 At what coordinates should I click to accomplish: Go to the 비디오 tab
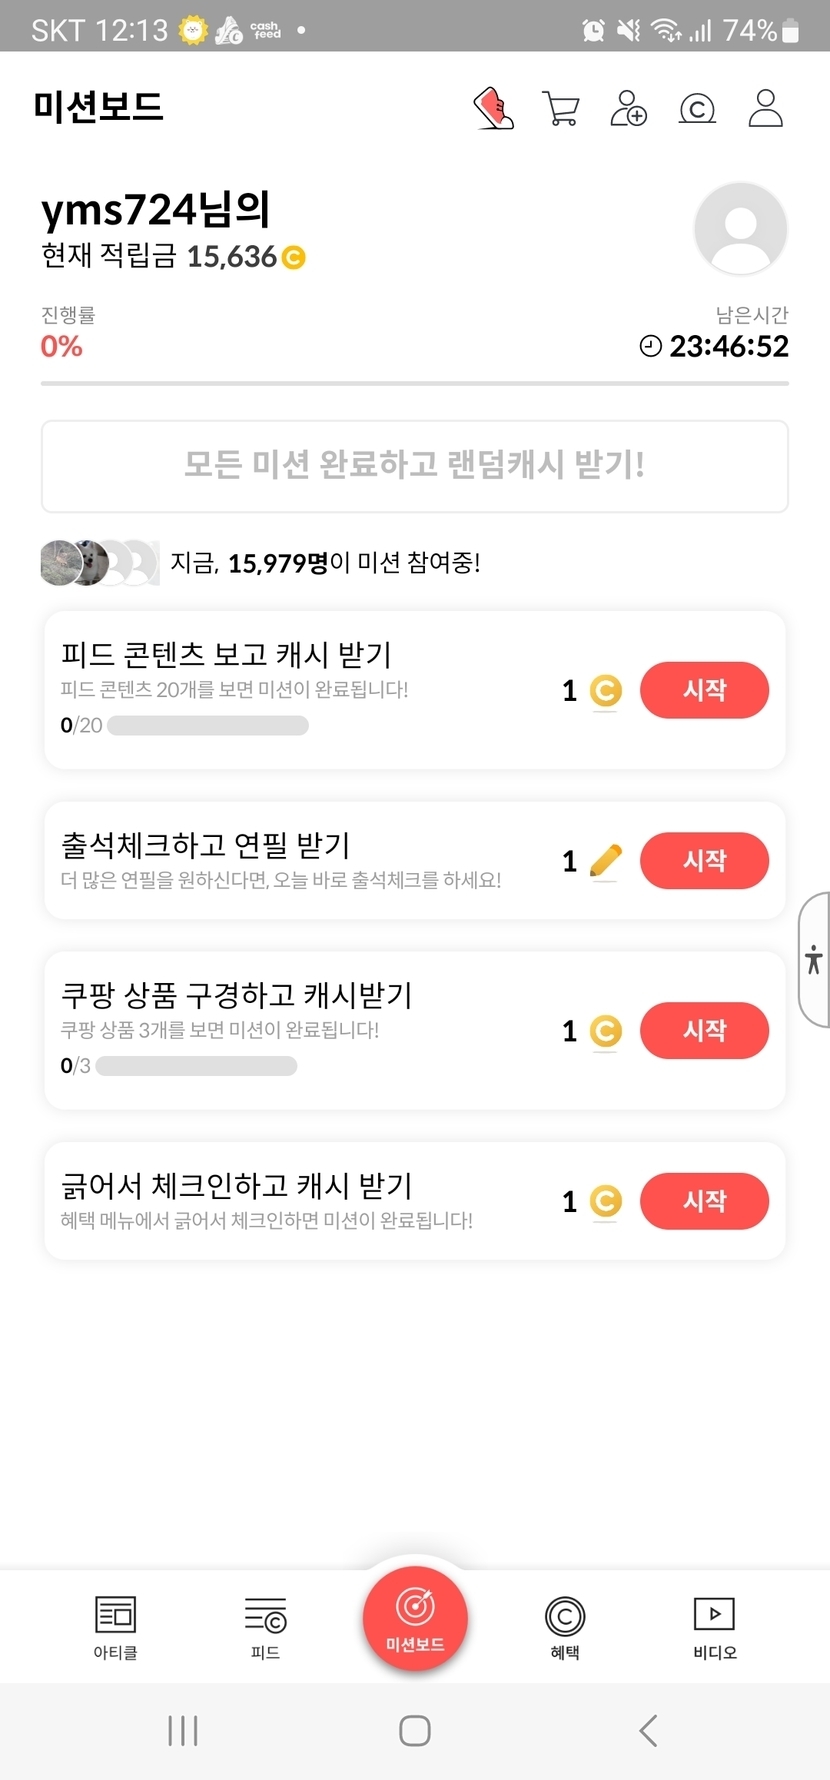pyautogui.click(x=715, y=1627)
